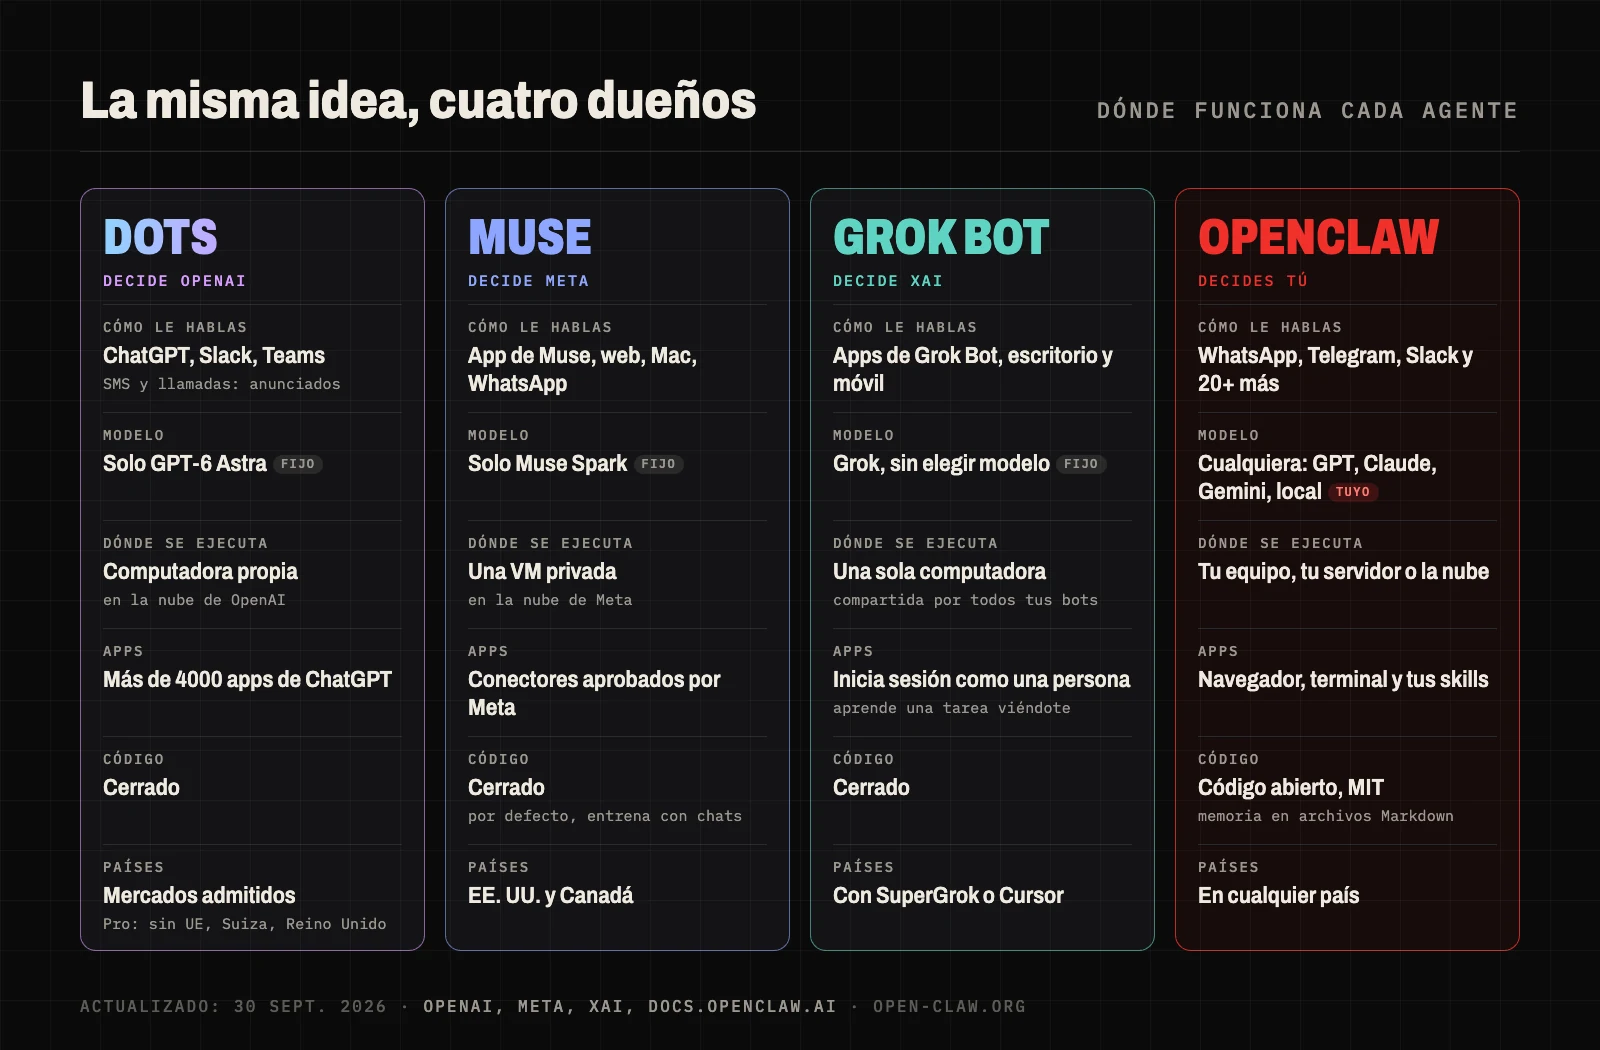The width and height of the screenshot is (1600, 1050).
Task: Click "Solo GPT-6 Astra" model text
Action: pos(185,463)
